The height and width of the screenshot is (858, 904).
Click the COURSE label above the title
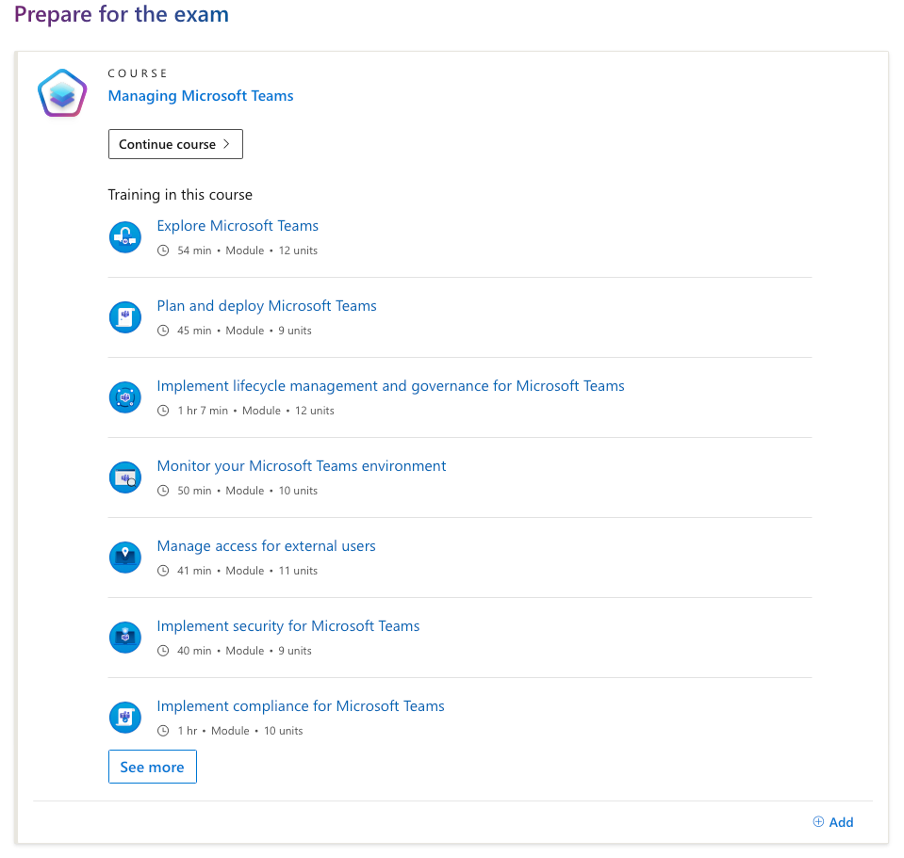coord(137,73)
